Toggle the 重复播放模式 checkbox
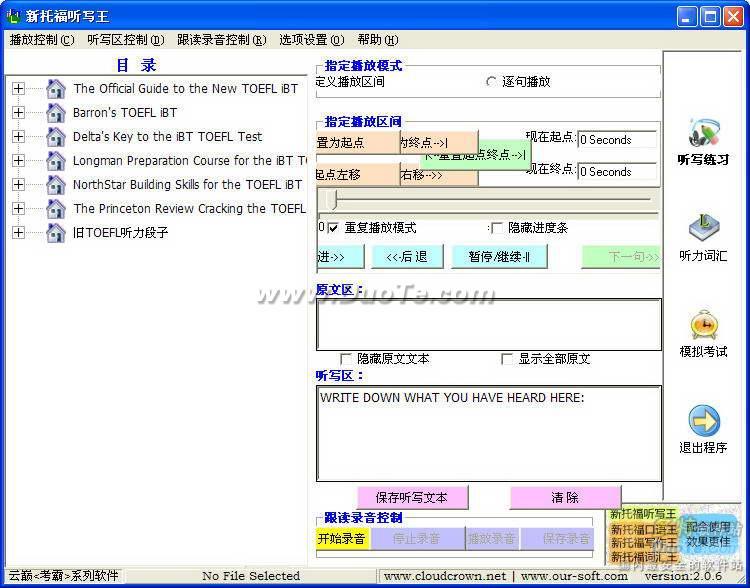This screenshot has width=750, height=588. 333,228
